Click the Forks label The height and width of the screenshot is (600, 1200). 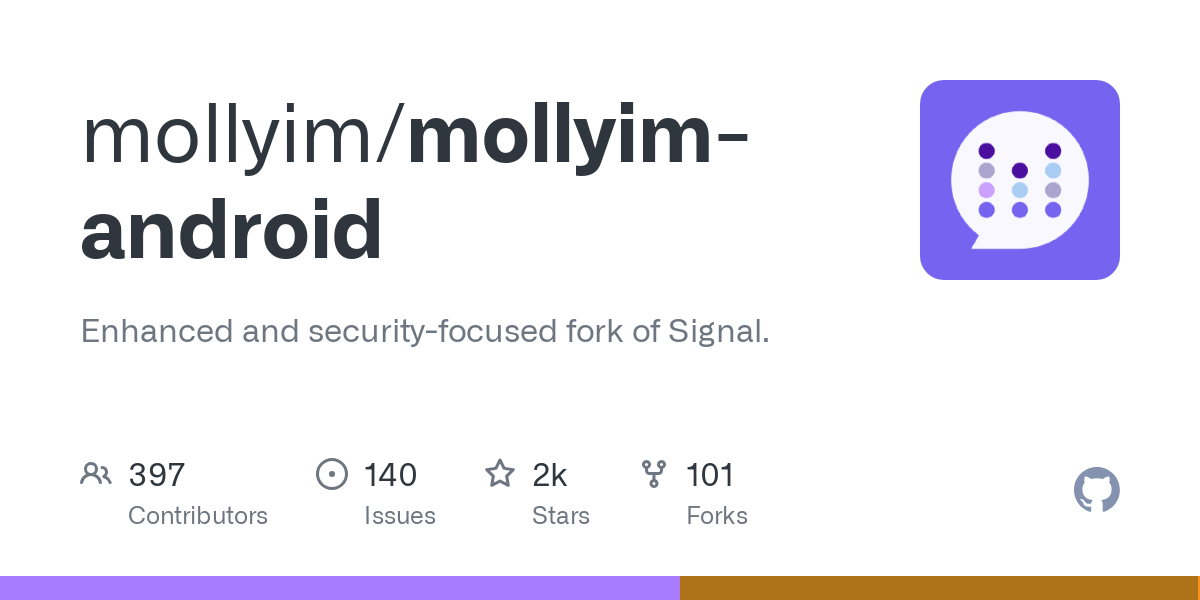click(x=717, y=516)
